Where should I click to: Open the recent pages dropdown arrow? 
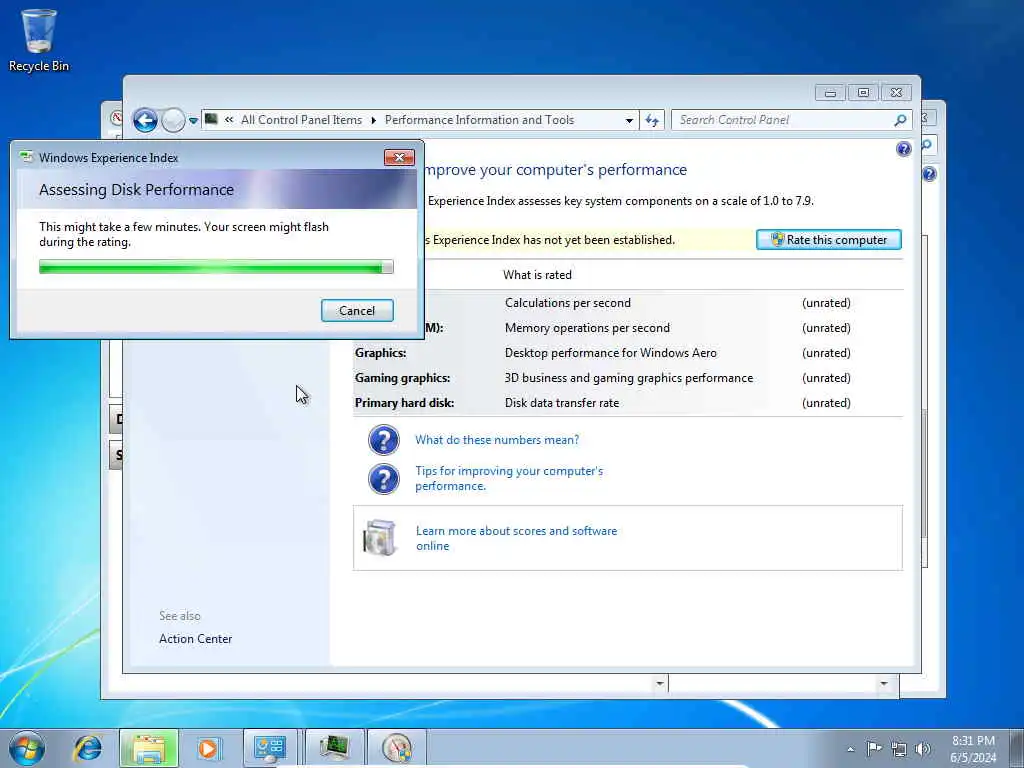click(x=193, y=120)
